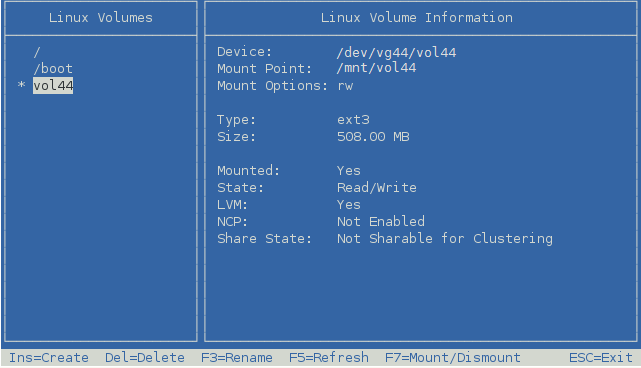This screenshot has width=641, height=368.
Task: Click Ins=Create in the bottom bar
Action: [49, 357]
